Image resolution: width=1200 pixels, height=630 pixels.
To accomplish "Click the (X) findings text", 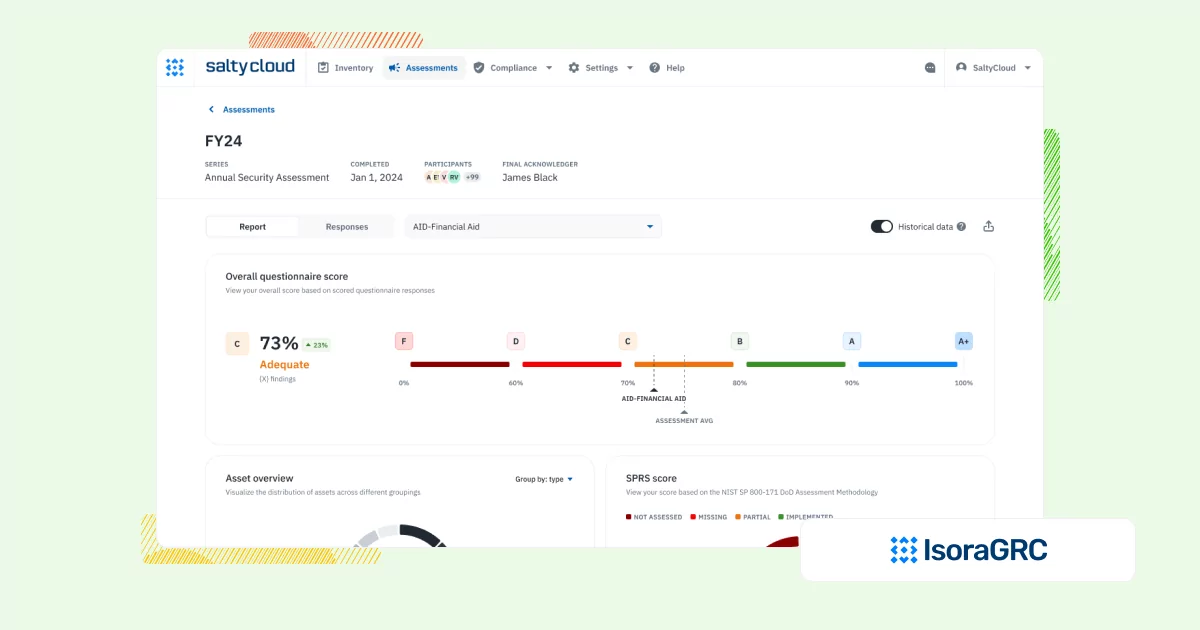I will click(x=277, y=379).
